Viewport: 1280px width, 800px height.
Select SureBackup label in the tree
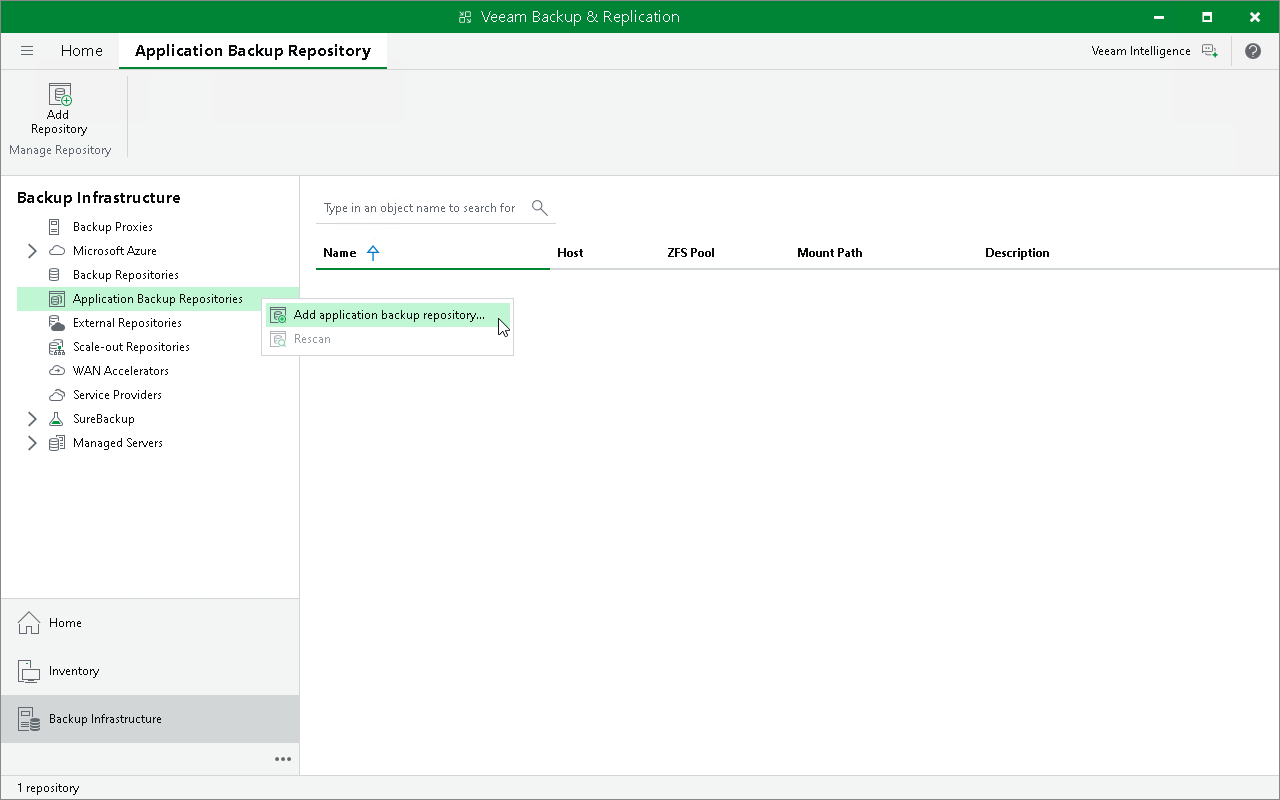click(x=104, y=419)
